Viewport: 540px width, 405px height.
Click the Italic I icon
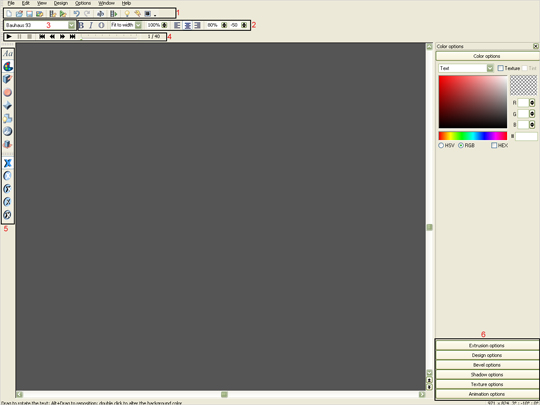pyautogui.click(x=91, y=25)
